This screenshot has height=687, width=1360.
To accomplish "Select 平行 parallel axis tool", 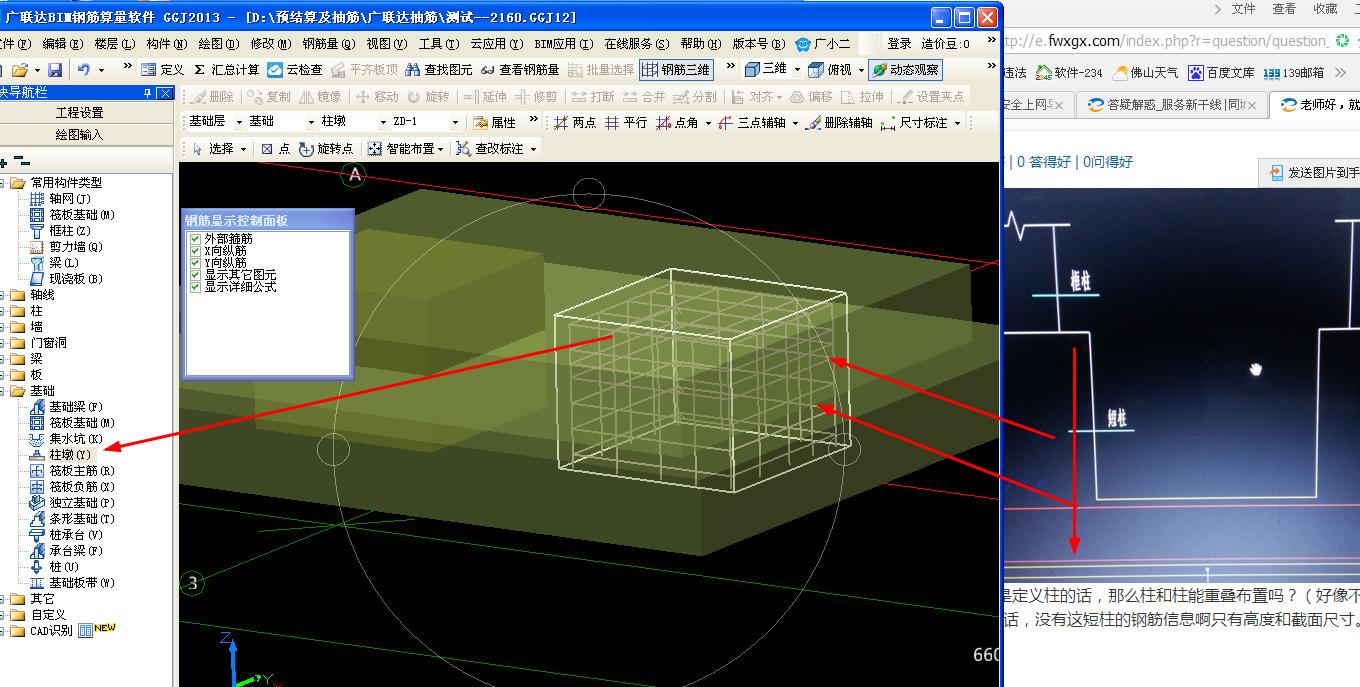I will pyautogui.click(x=626, y=122).
